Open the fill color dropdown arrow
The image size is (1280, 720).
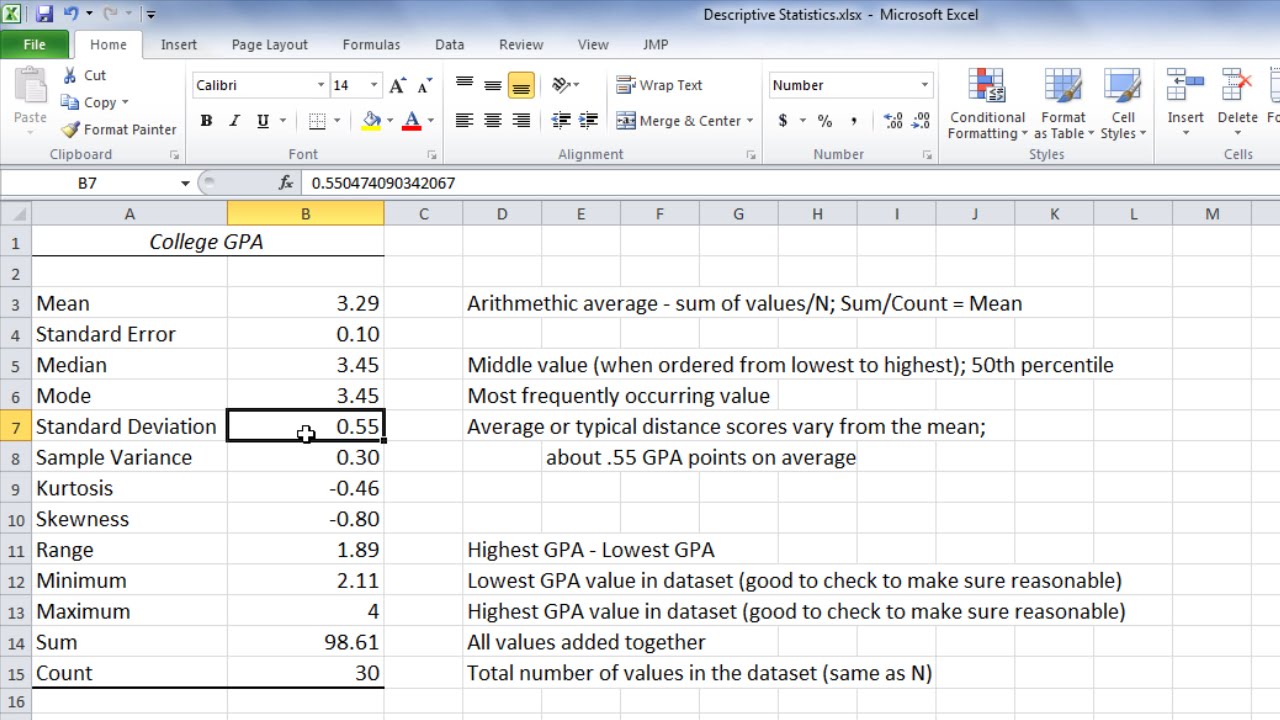coord(389,121)
